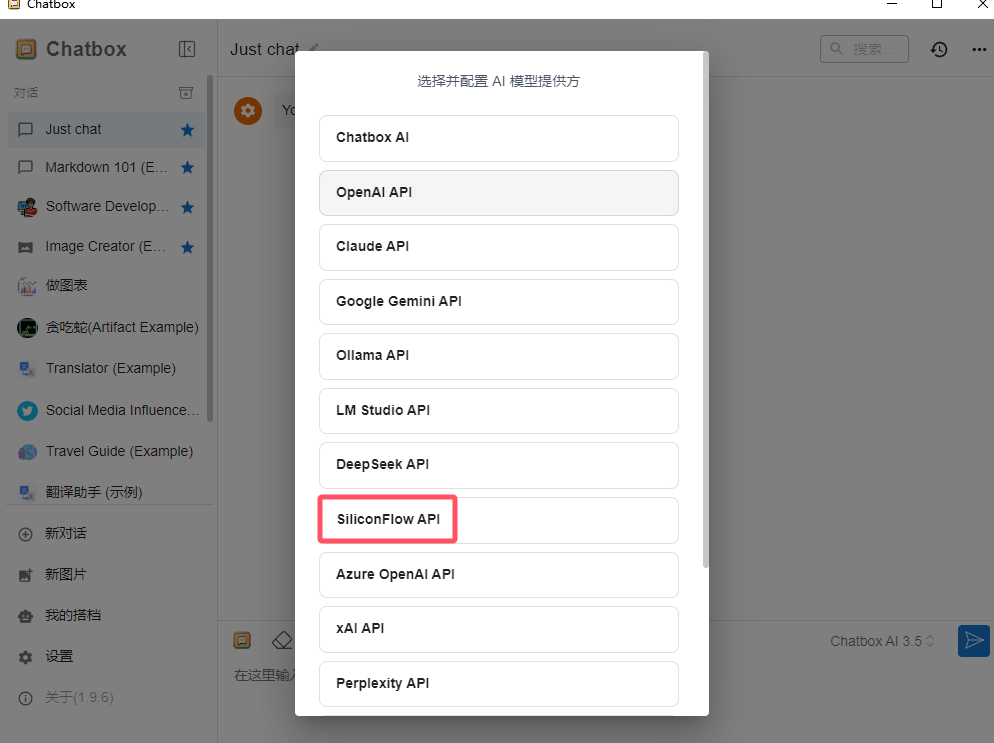
Task: Toggle star on Markdown 101 conversation
Action: click(x=187, y=167)
